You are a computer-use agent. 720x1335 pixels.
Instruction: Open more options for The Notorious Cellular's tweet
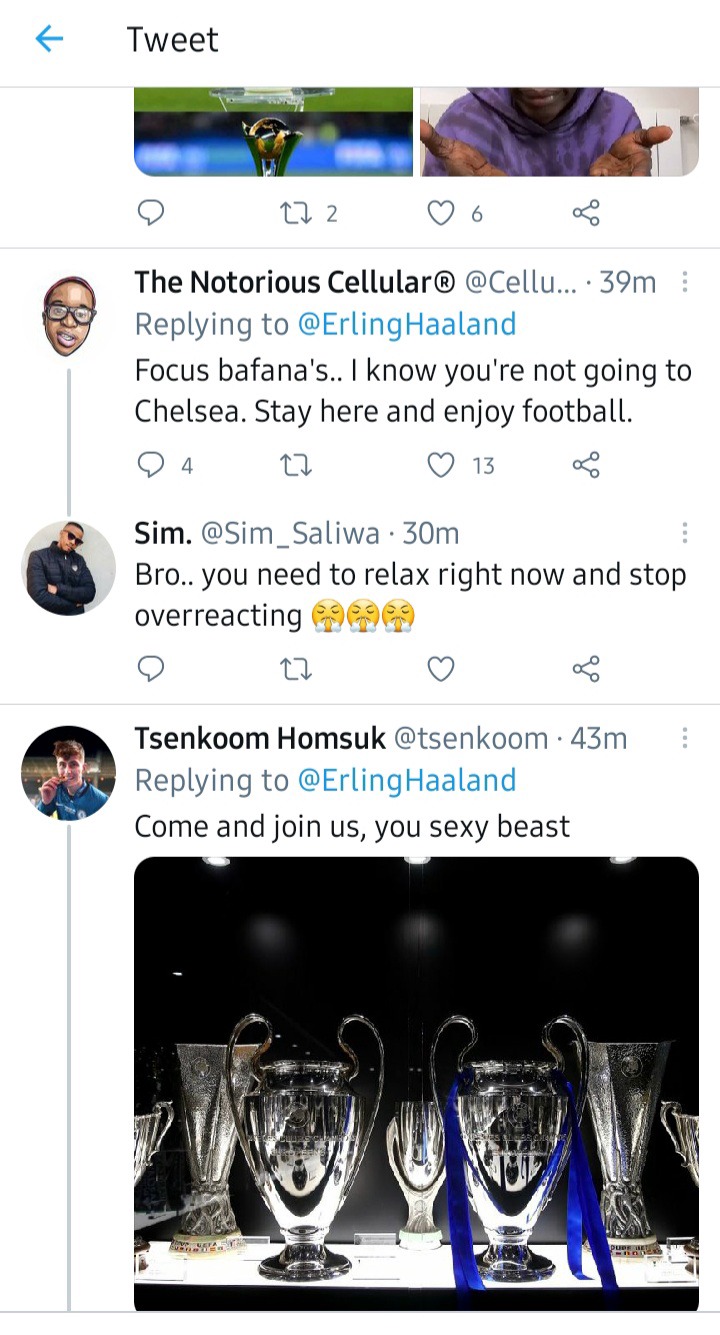[685, 282]
